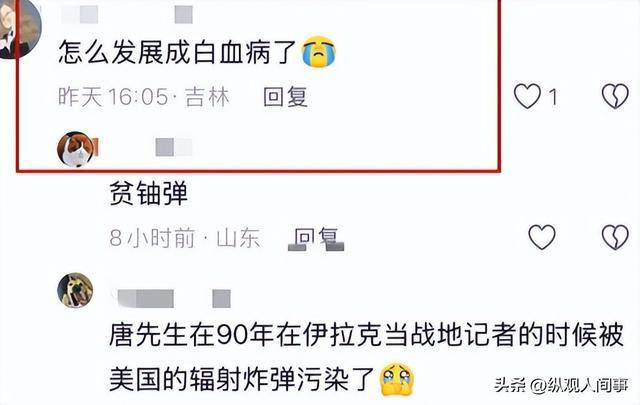
Task: Click the 8小时前 timestamp
Action: coord(152,238)
